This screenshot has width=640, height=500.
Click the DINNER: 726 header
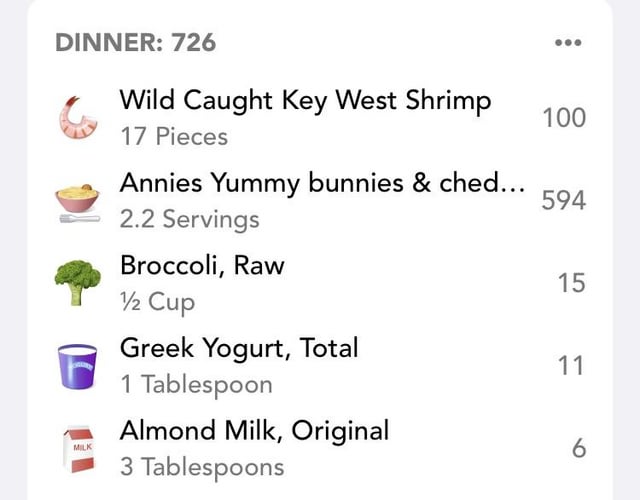click(136, 42)
